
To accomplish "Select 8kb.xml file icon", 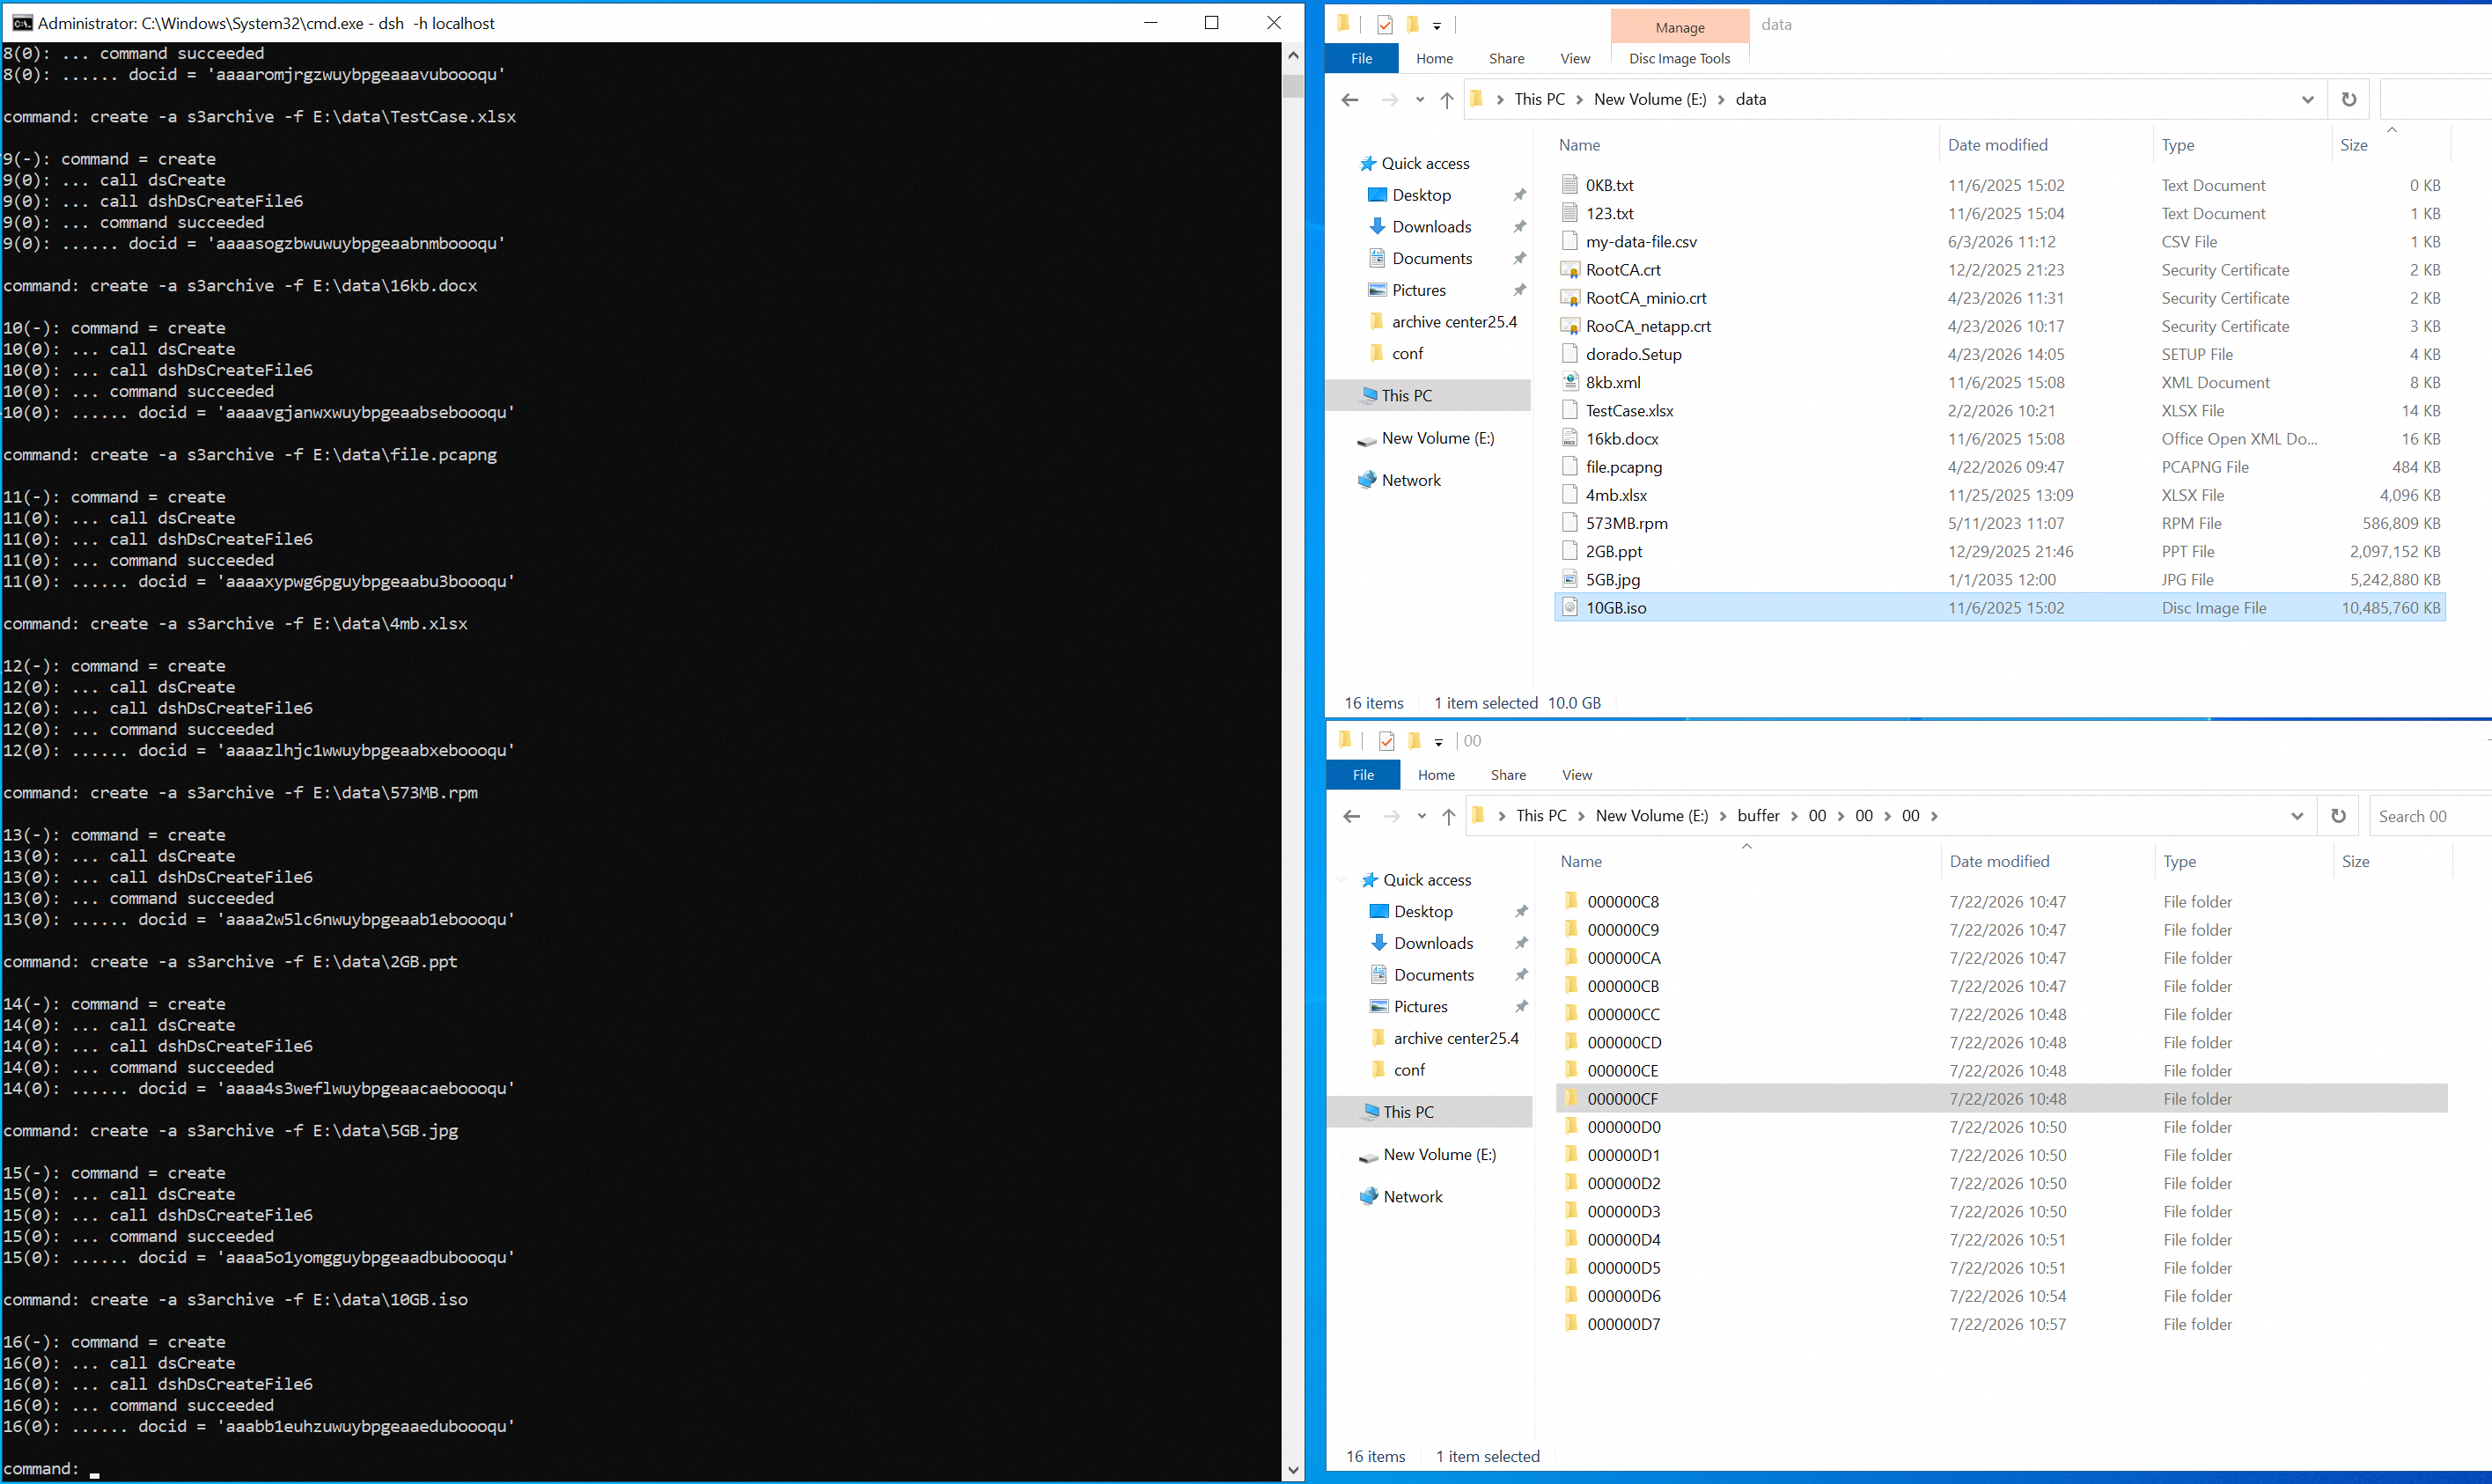I will click(1570, 382).
